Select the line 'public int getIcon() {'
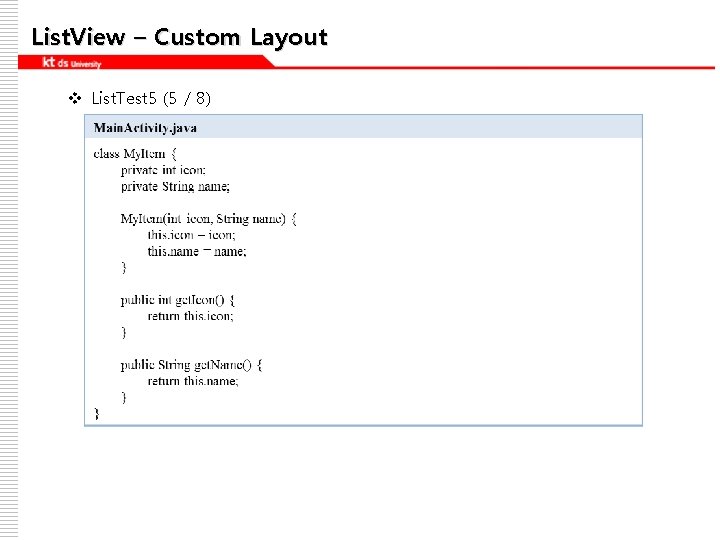The height and width of the screenshot is (540, 720). tap(178, 300)
